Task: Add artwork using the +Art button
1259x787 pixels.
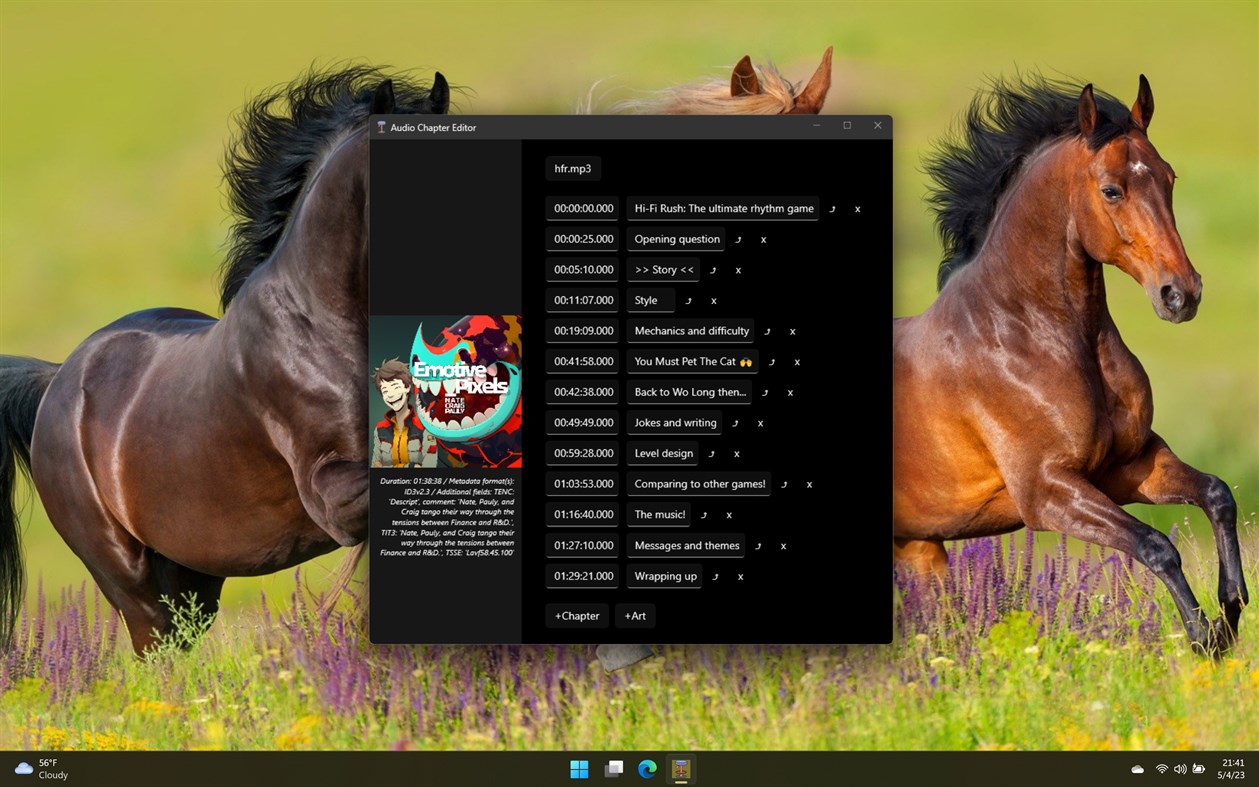Action: click(635, 616)
